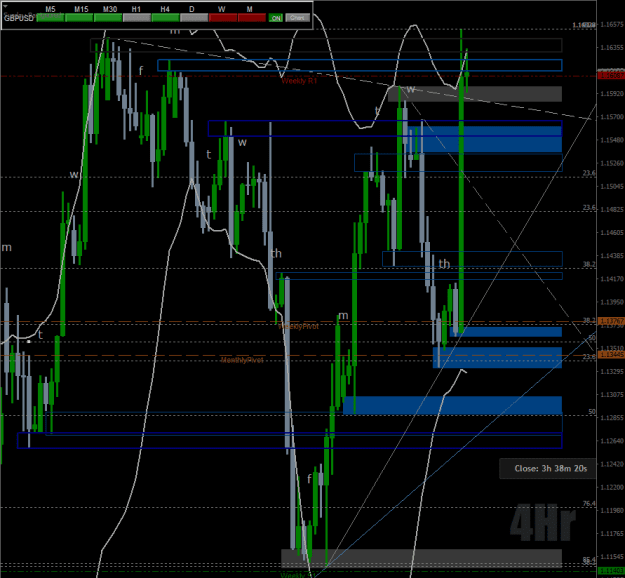Select the Weekly R1 line label

(x=299, y=81)
